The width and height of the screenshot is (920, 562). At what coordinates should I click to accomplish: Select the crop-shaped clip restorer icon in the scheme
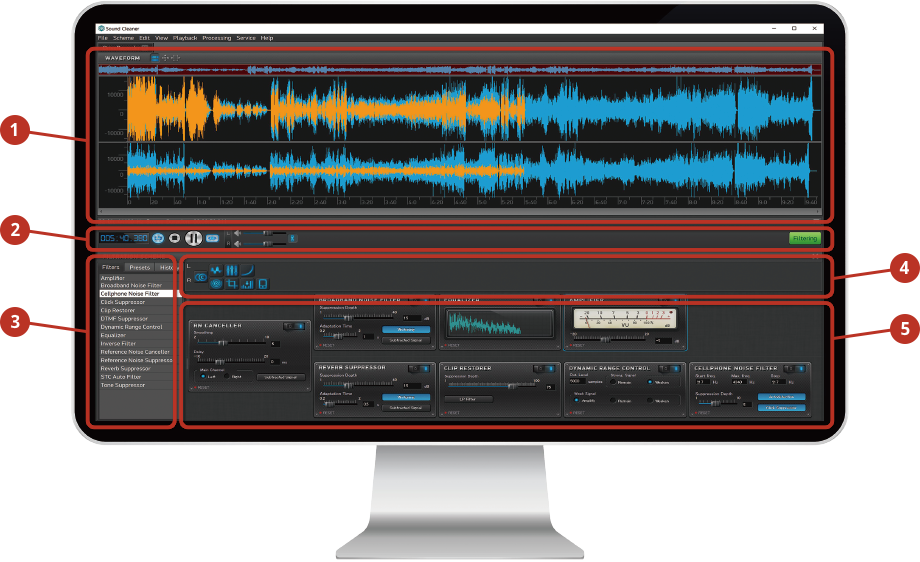232,284
